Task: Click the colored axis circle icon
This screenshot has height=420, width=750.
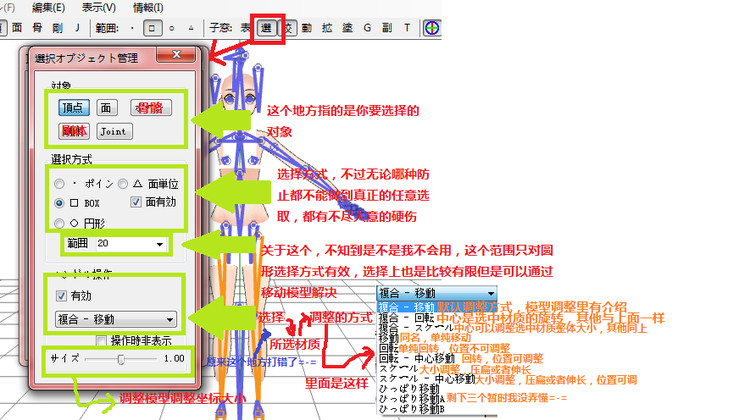Action: tap(432, 28)
